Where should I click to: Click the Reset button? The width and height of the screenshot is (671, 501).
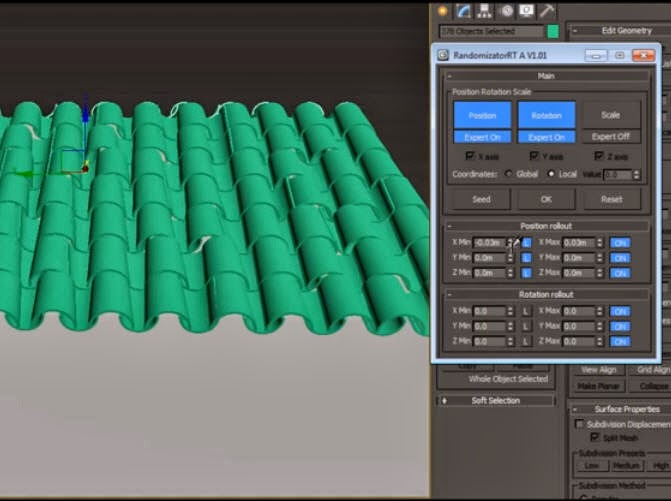tap(611, 199)
